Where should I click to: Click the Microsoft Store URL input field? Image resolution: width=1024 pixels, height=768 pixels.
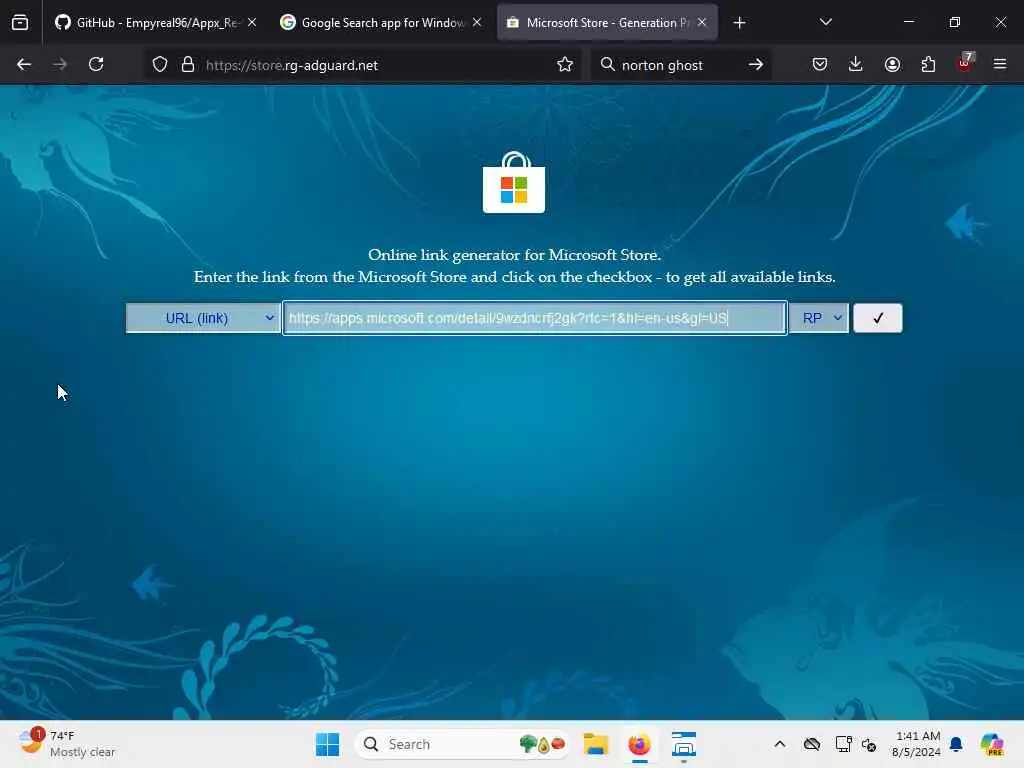coord(535,318)
